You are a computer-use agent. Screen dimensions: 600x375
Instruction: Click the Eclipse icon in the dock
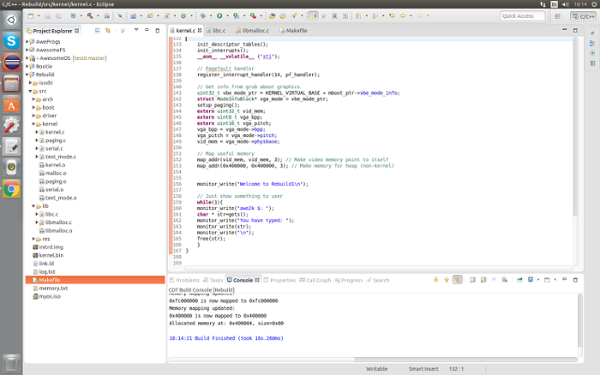[11, 62]
